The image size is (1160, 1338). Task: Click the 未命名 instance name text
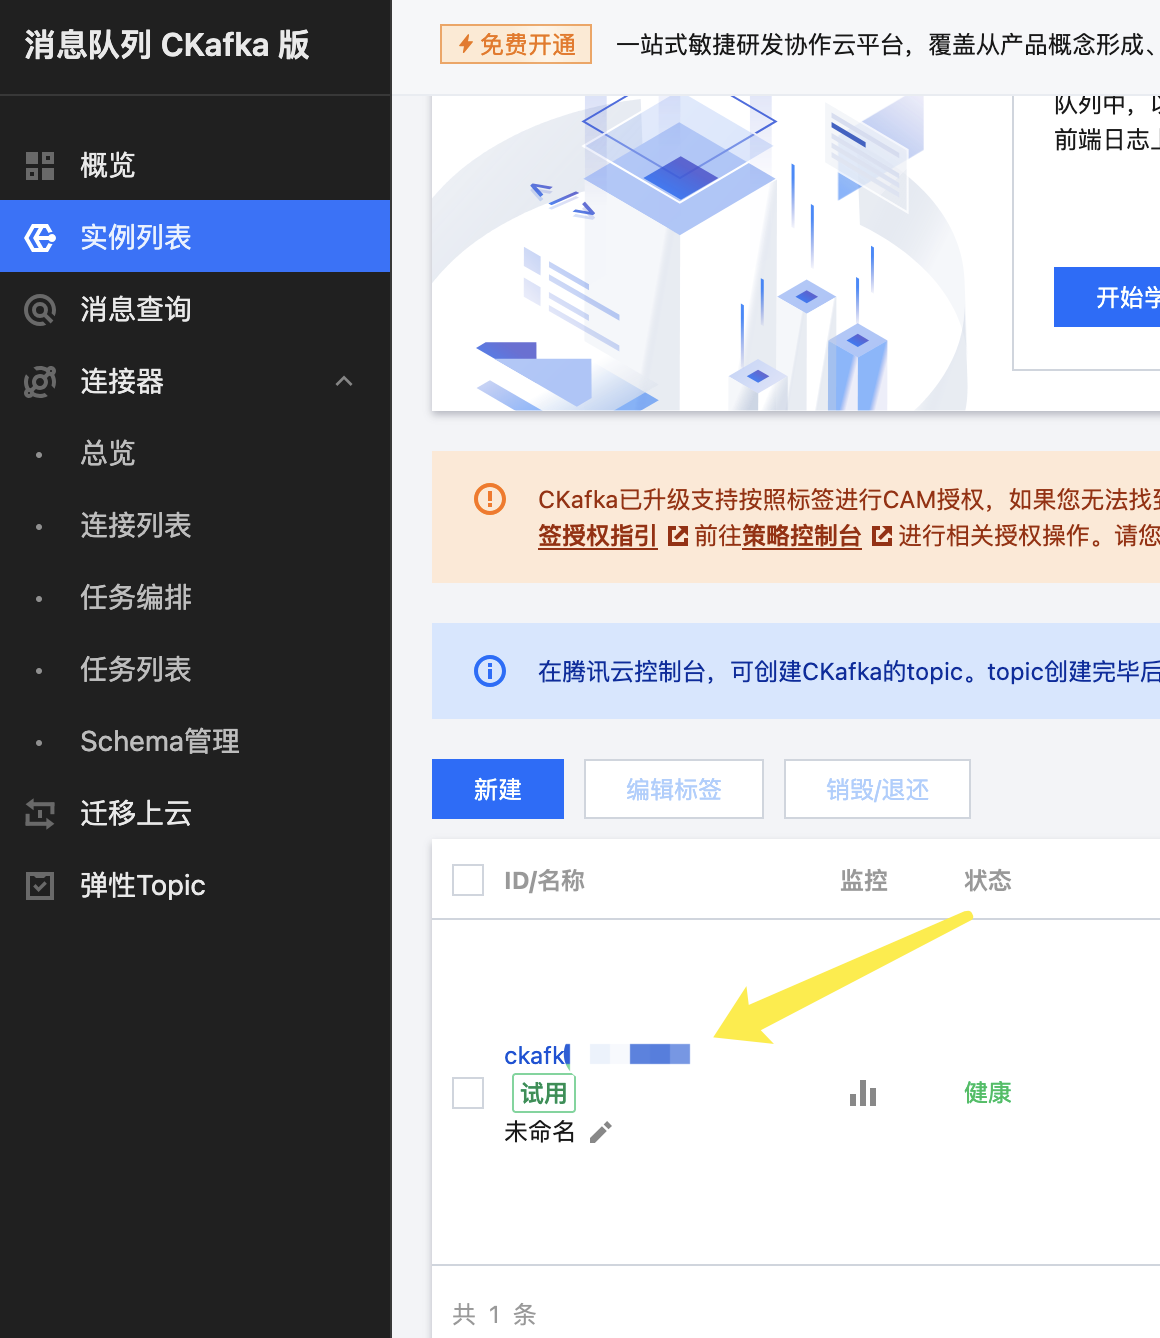coord(540,1132)
